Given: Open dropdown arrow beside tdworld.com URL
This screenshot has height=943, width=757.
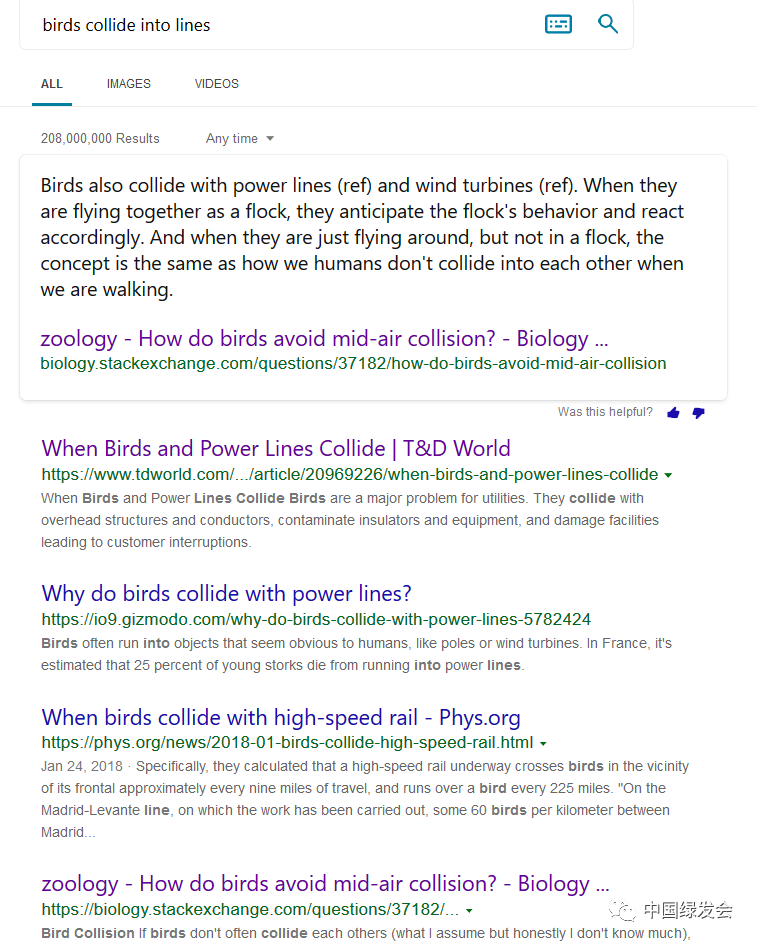Looking at the screenshot, I should 668,475.
